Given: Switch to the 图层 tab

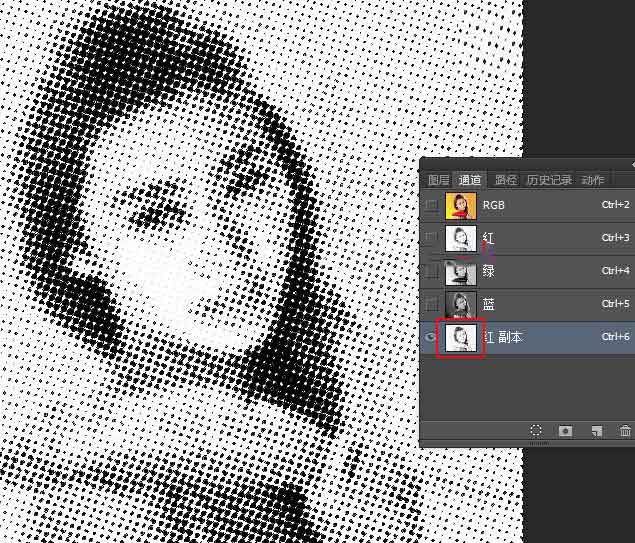Looking at the screenshot, I should point(439,180).
